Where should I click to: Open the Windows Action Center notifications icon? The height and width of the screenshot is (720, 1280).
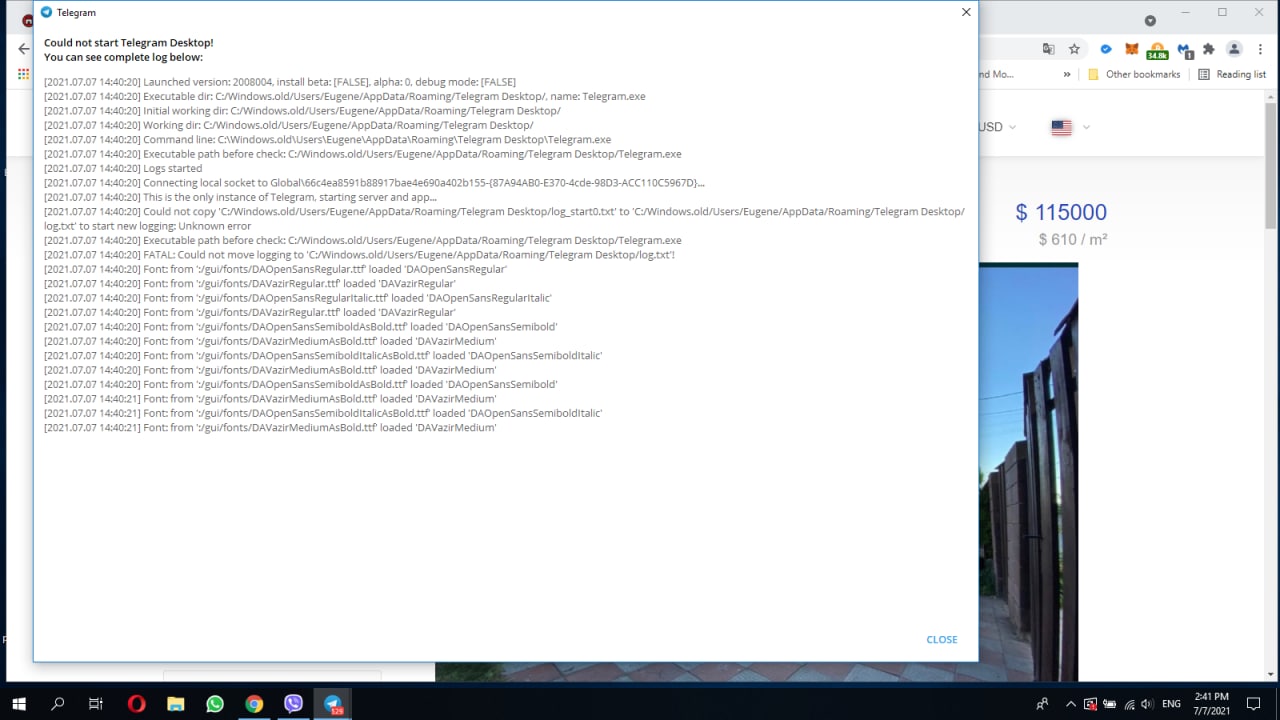pyautogui.click(x=1253, y=704)
